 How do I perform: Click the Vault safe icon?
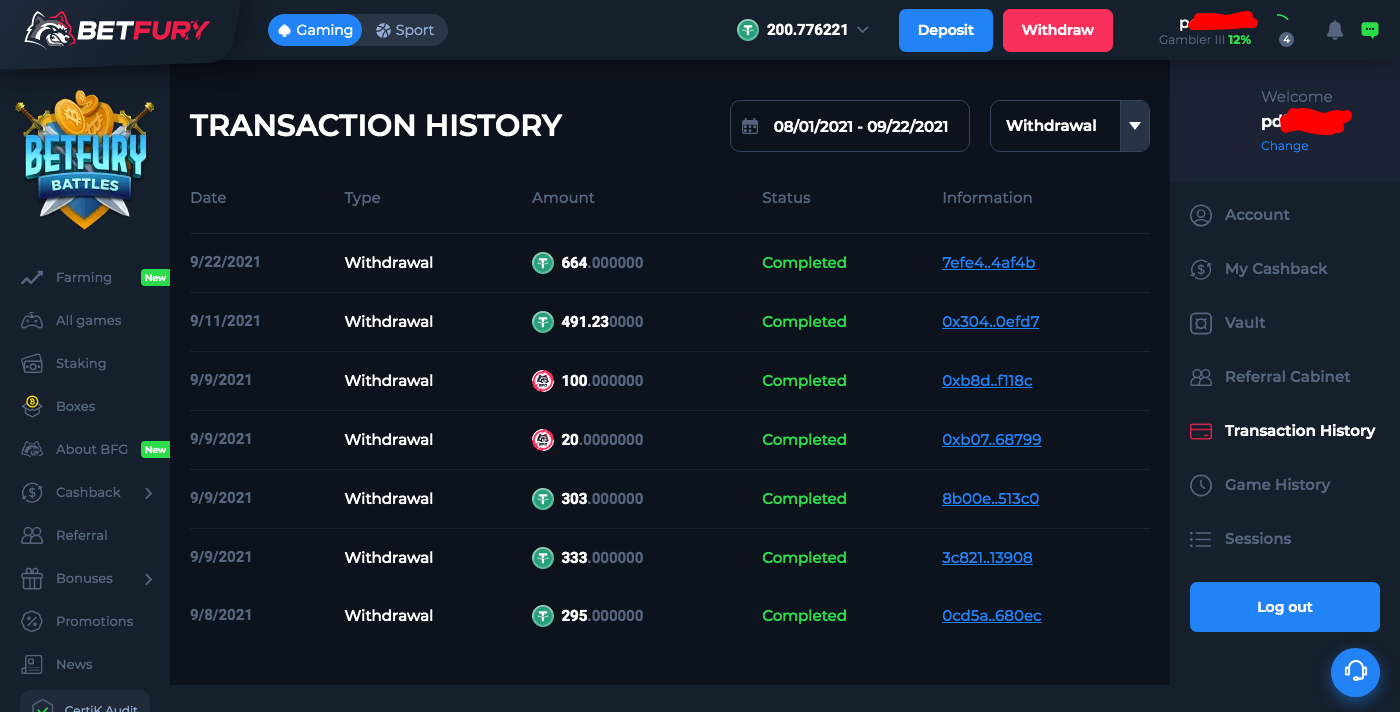(x=1201, y=323)
